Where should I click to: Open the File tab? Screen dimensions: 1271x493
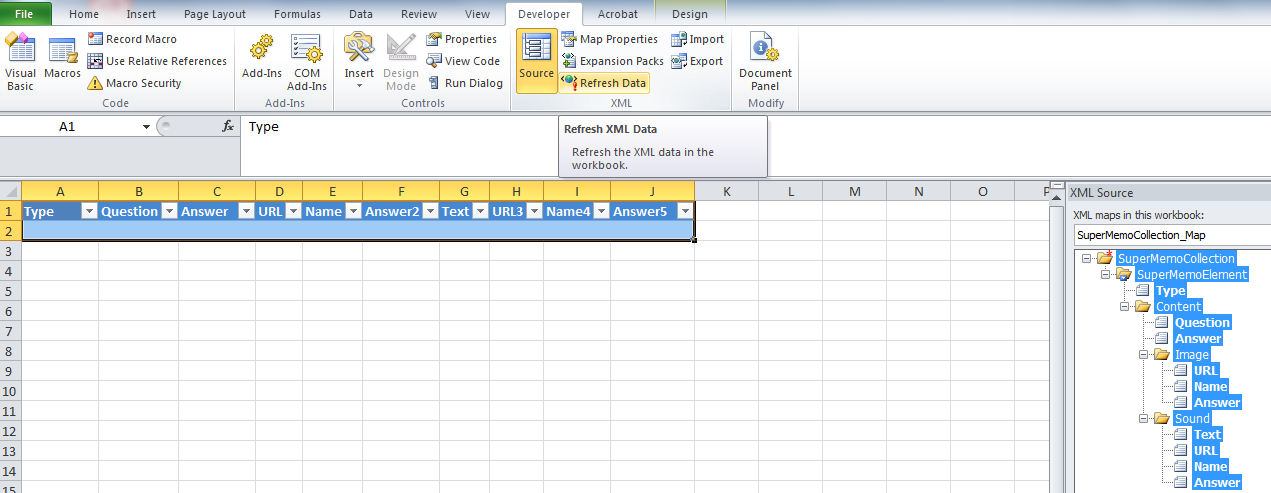coord(25,14)
